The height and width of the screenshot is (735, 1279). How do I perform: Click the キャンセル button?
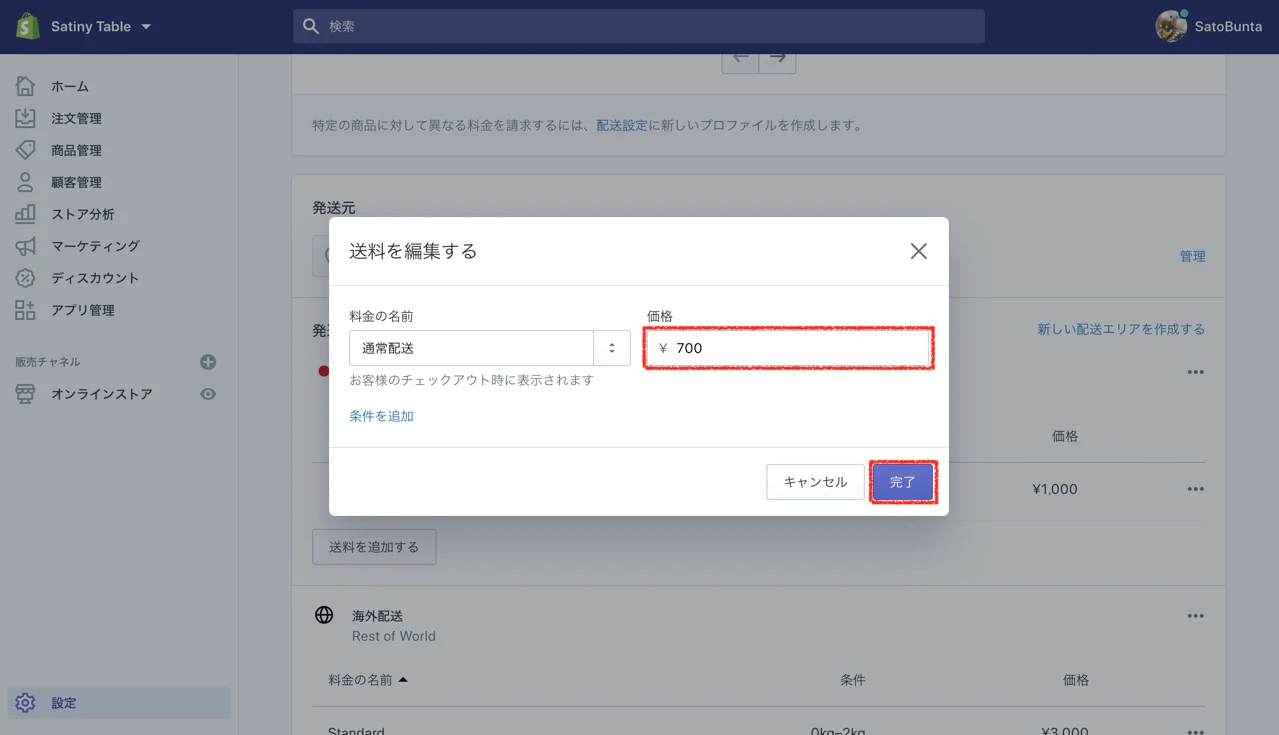[815, 482]
